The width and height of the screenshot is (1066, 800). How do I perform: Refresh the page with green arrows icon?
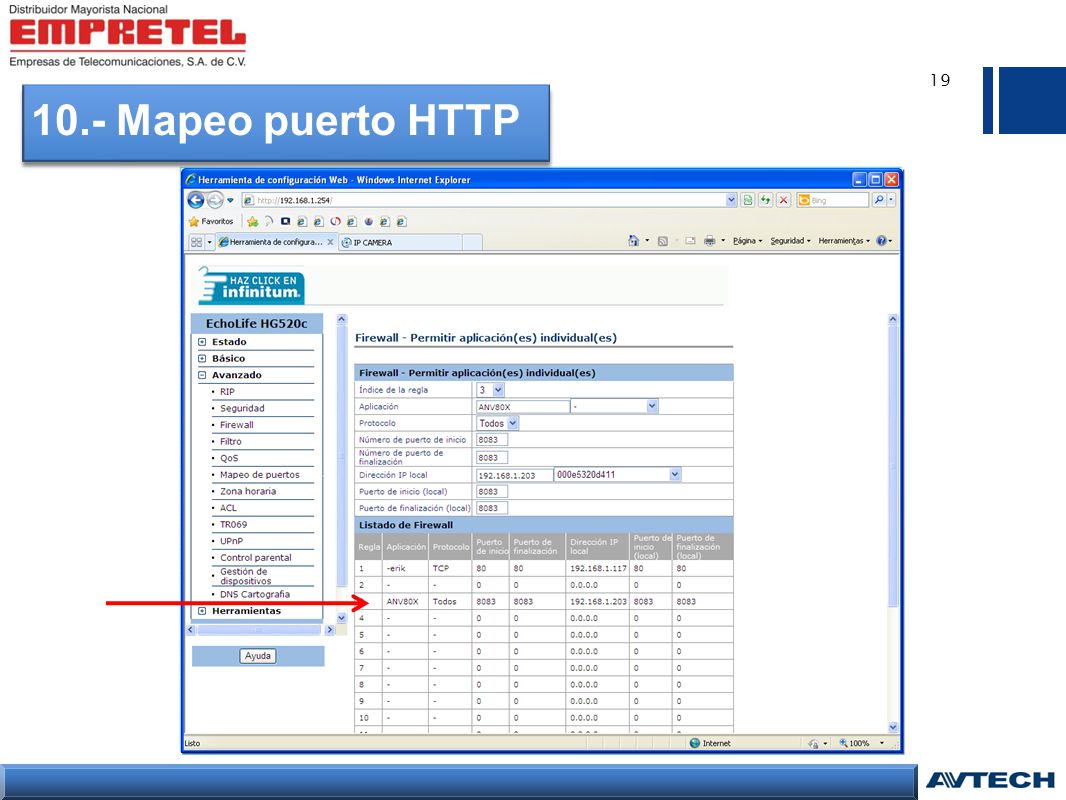tap(766, 200)
